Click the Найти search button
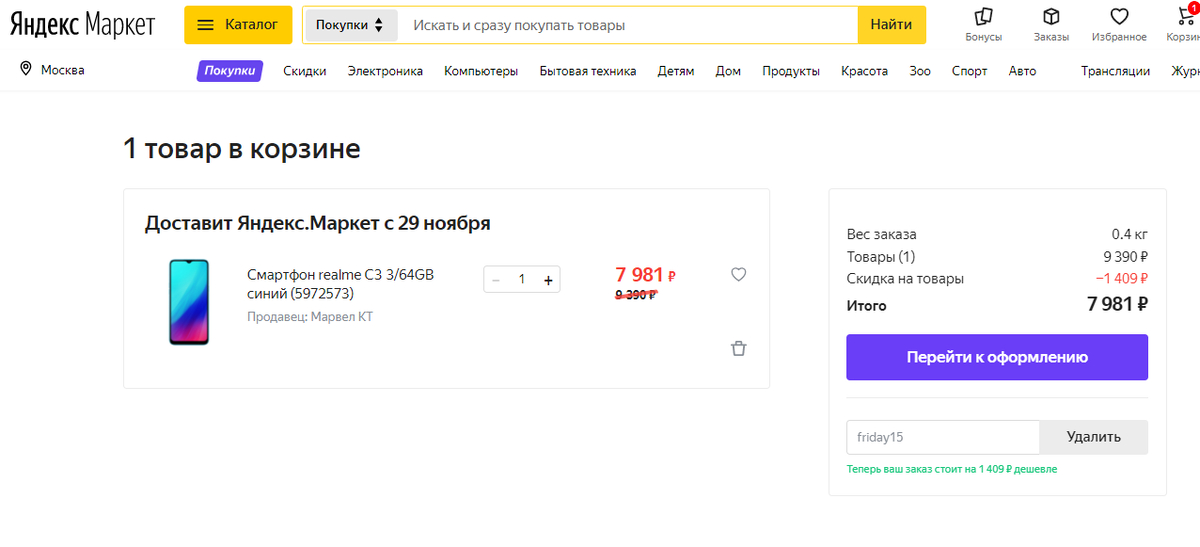 click(x=892, y=25)
